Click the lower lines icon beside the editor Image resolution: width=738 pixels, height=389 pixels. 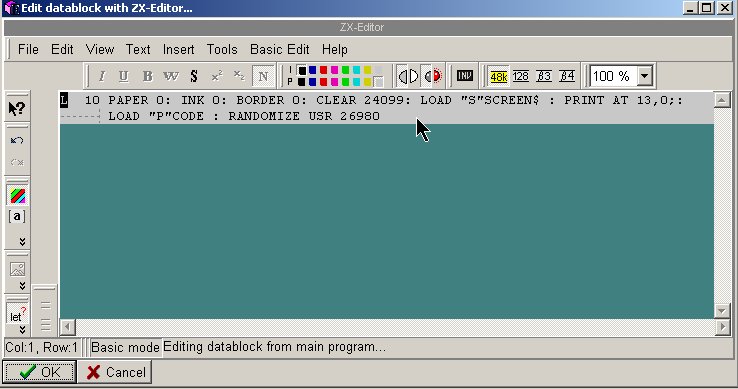(x=45, y=324)
